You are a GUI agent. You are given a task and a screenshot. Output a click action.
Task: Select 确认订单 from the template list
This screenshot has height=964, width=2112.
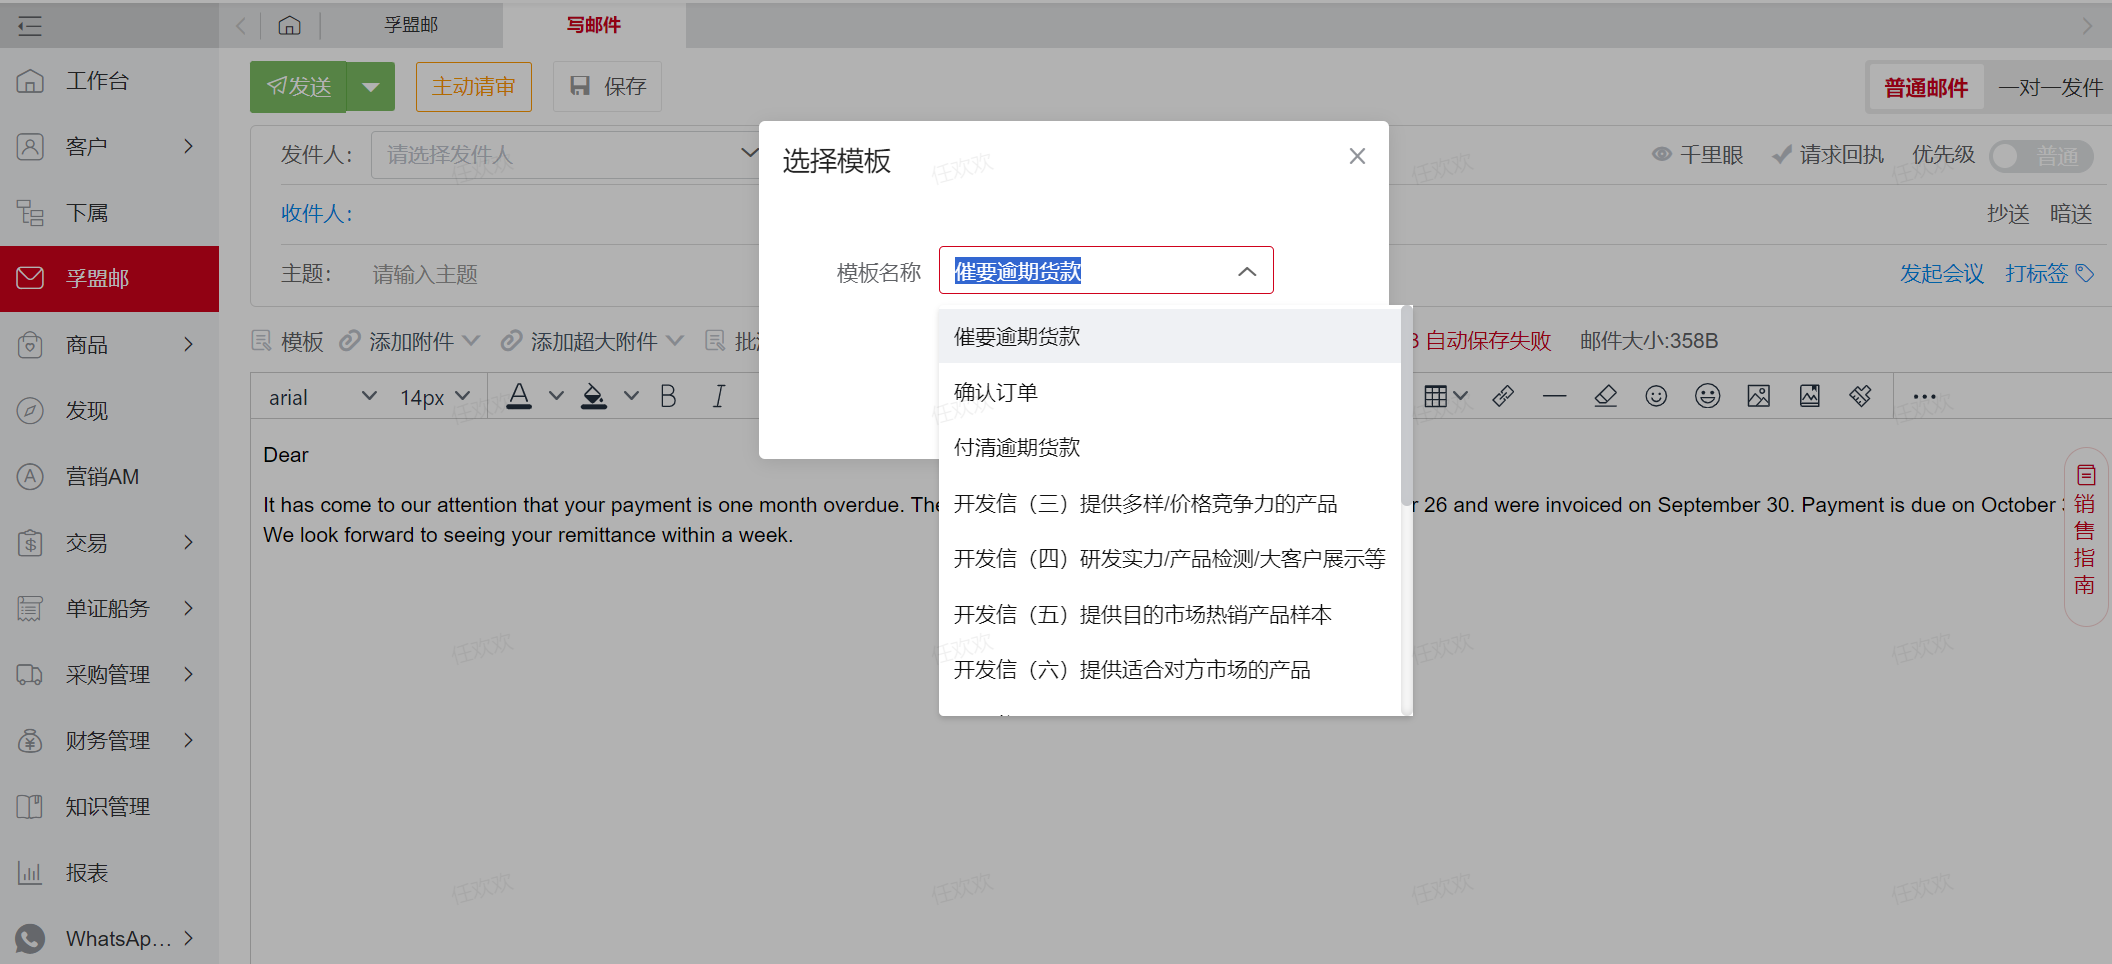point(996,392)
